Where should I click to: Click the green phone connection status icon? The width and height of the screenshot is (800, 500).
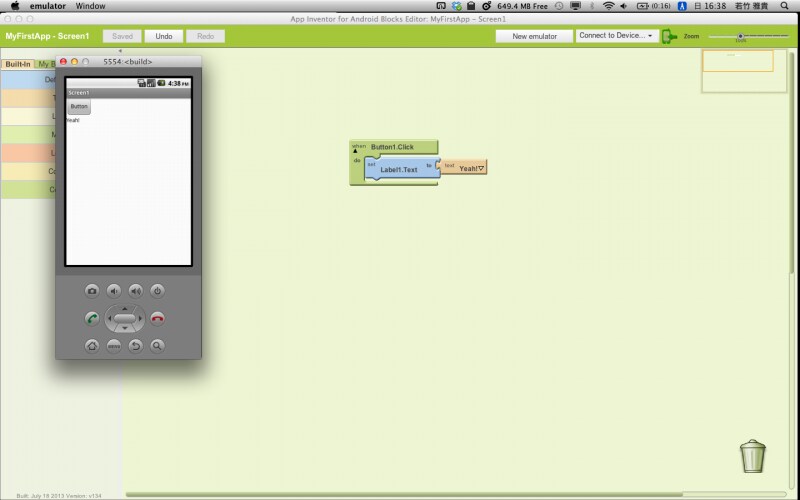(x=669, y=36)
